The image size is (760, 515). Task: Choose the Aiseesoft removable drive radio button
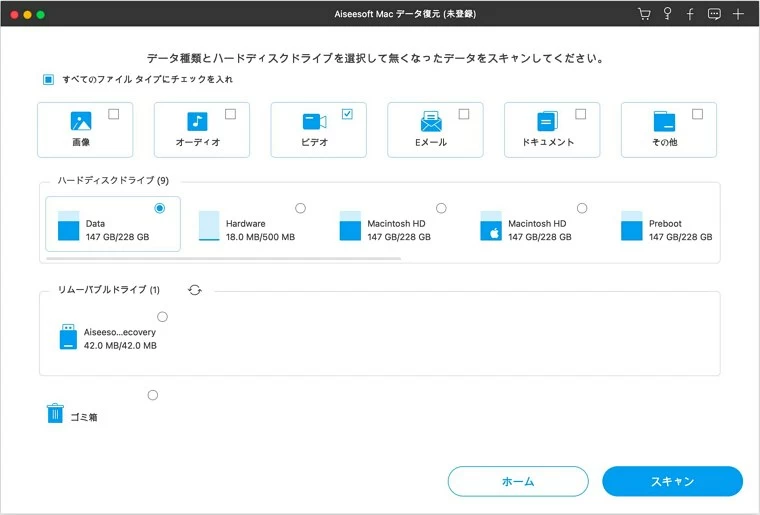click(x=162, y=317)
